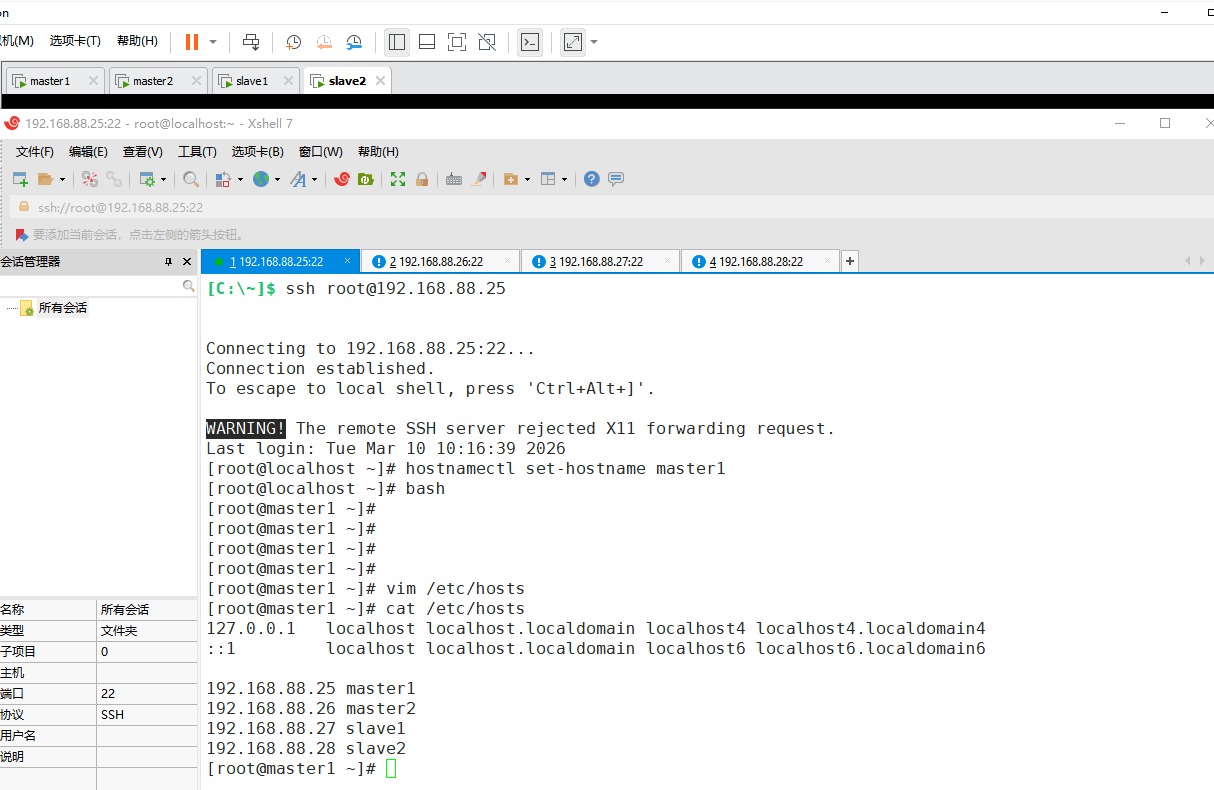This screenshot has width=1214, height=790.
Task: Open Xftp with the green file transfer icon
Action: pos(366,179)
